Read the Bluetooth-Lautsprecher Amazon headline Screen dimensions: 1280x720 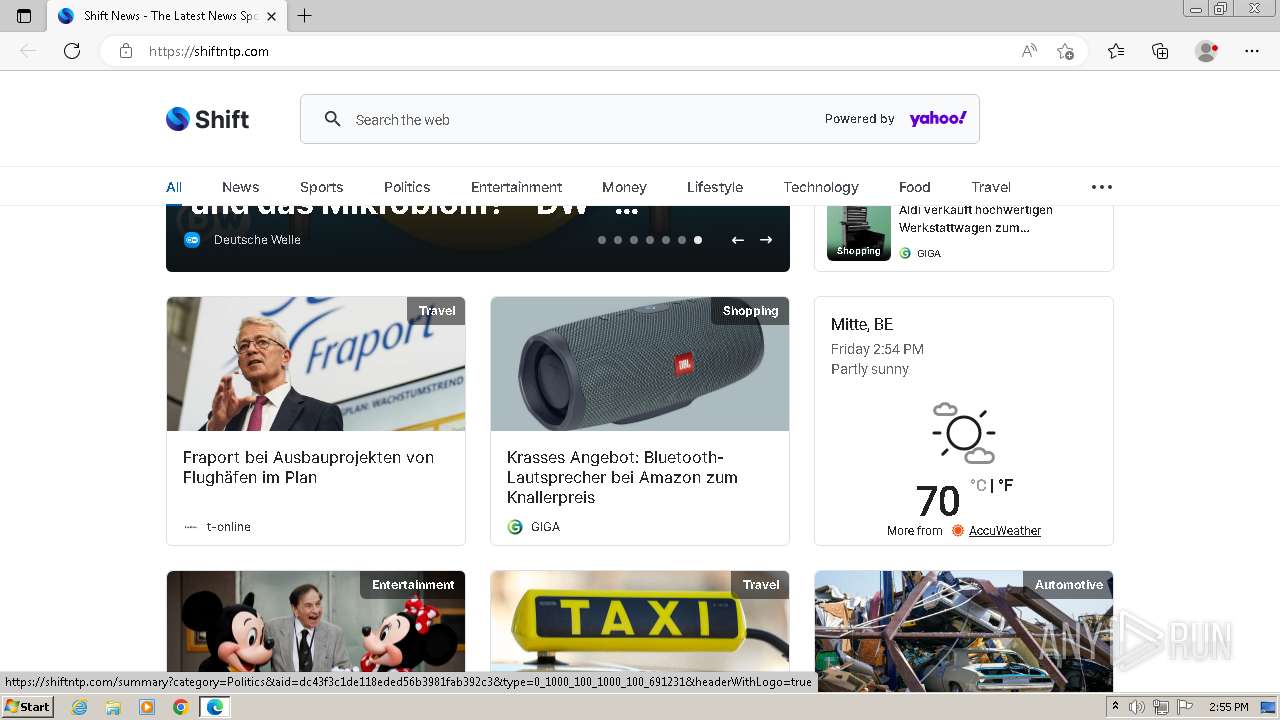pos(622,477)
